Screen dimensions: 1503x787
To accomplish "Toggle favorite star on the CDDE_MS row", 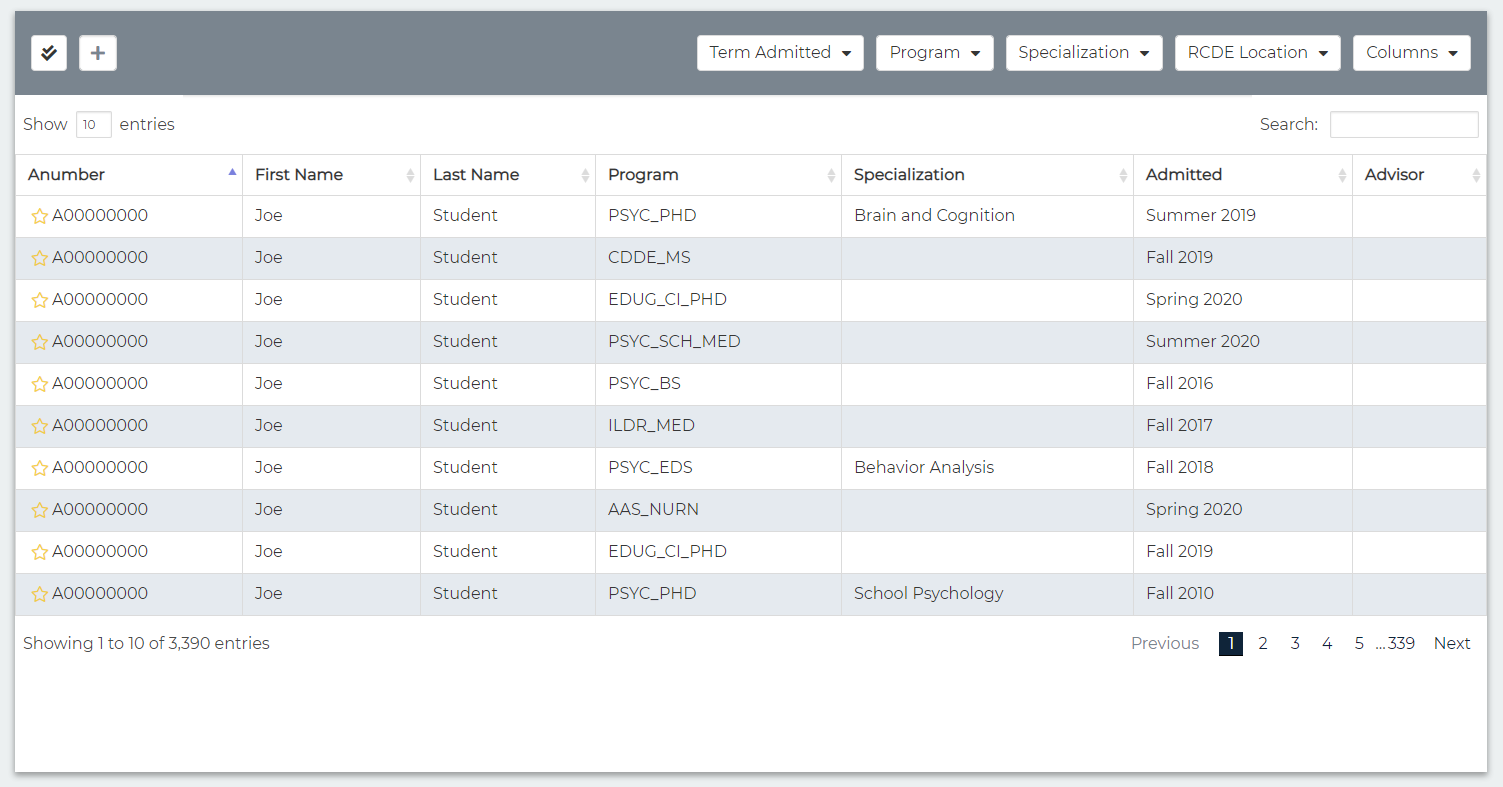I will [x=40, y=258].
